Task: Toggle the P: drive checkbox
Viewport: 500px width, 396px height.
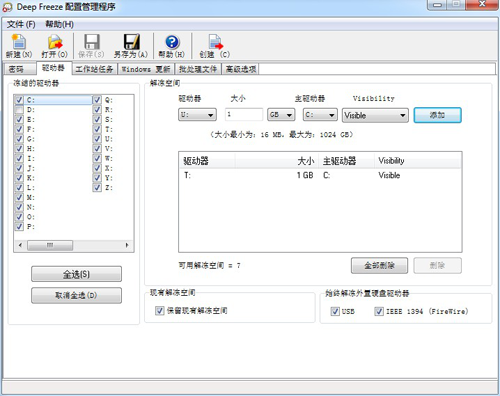Action: [19, 227]
